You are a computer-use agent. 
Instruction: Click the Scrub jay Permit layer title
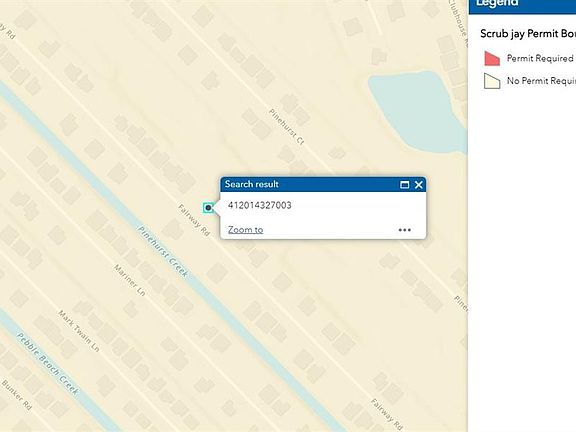point(528,34)
